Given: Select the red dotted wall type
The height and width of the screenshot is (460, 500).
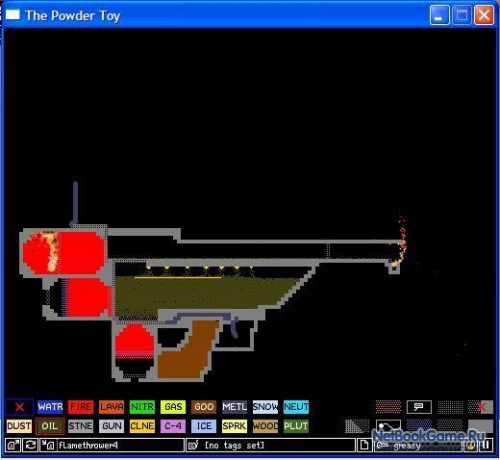Looking at the screenshot, I should (388, 407).
